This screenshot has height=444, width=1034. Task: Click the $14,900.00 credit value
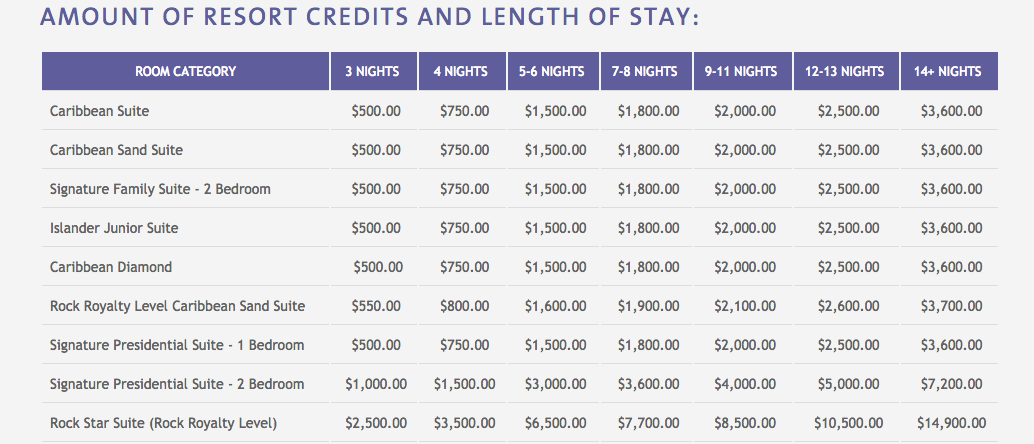[952, 423]
